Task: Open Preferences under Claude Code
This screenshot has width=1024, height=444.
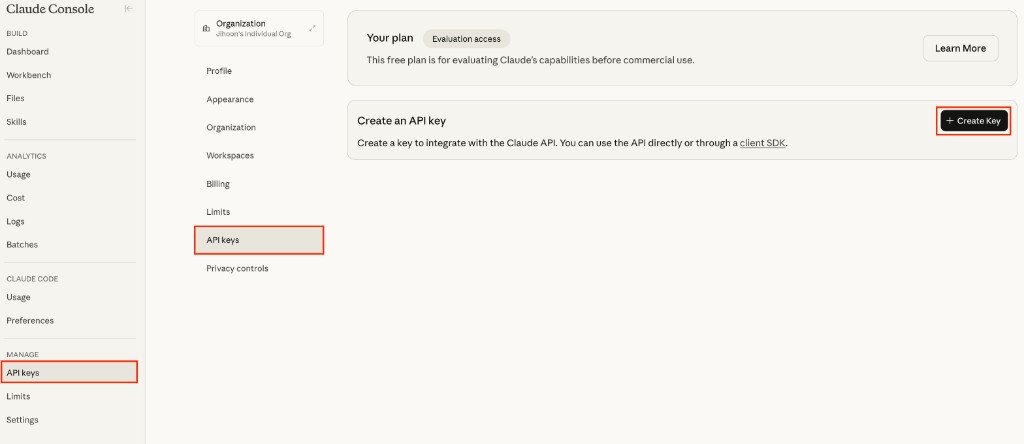Action: pos(30,321)
